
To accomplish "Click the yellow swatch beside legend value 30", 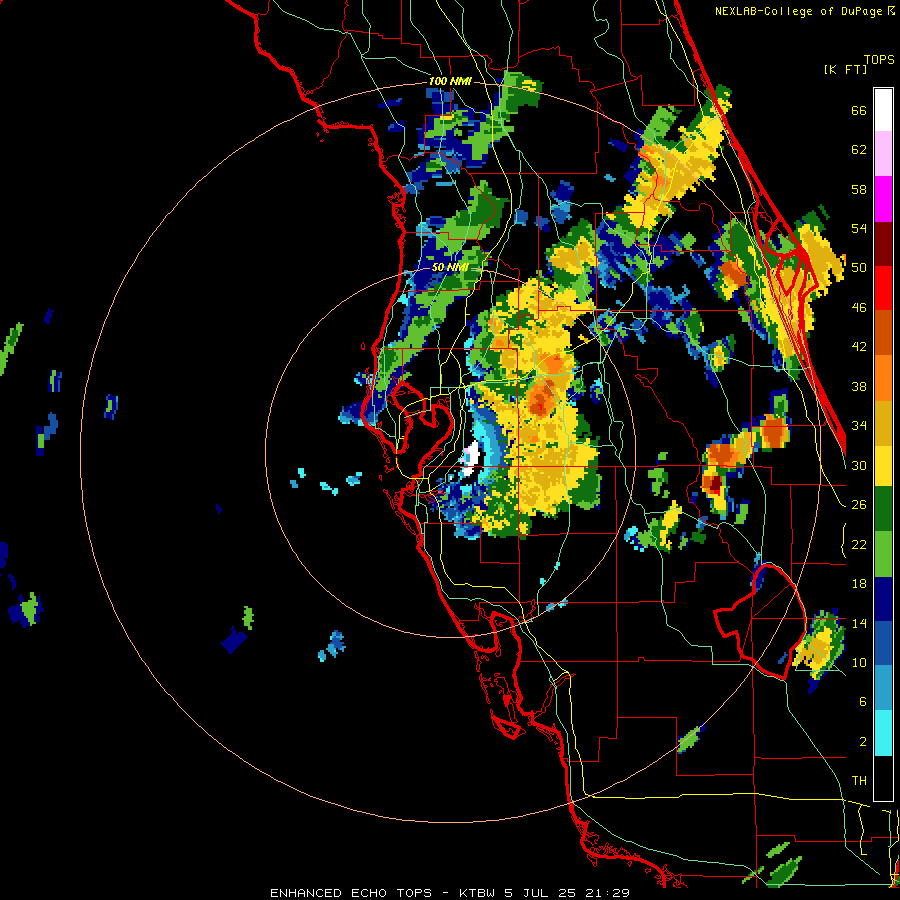I will point(883,465).
